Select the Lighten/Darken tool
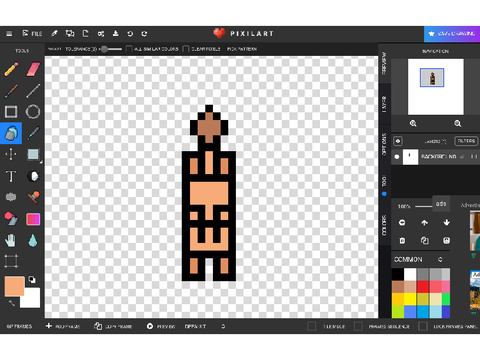480x360 pixels. (x=33, y=176)
